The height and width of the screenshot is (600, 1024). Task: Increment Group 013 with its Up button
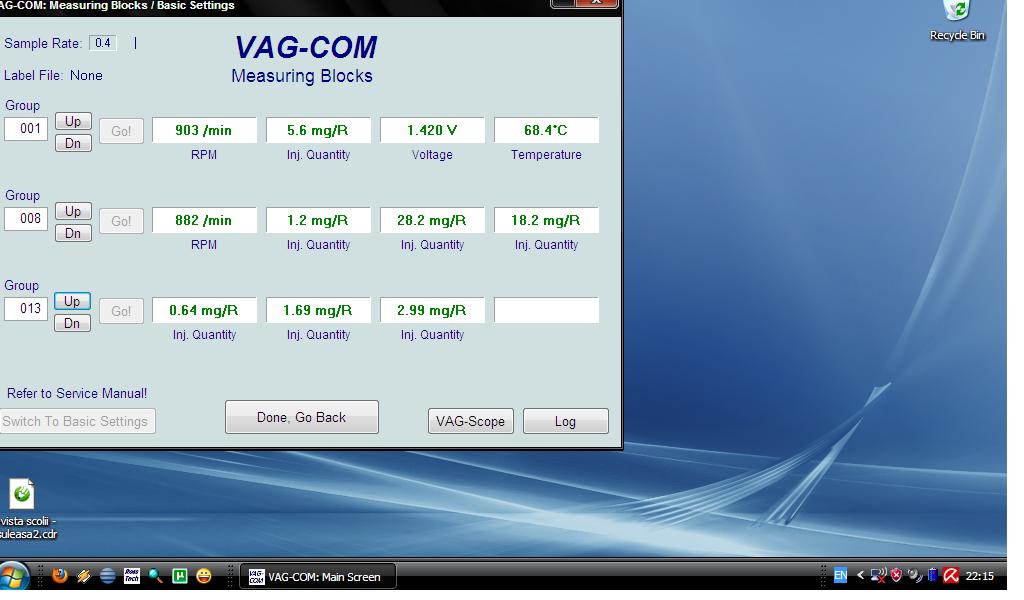(x=72, y=302)
